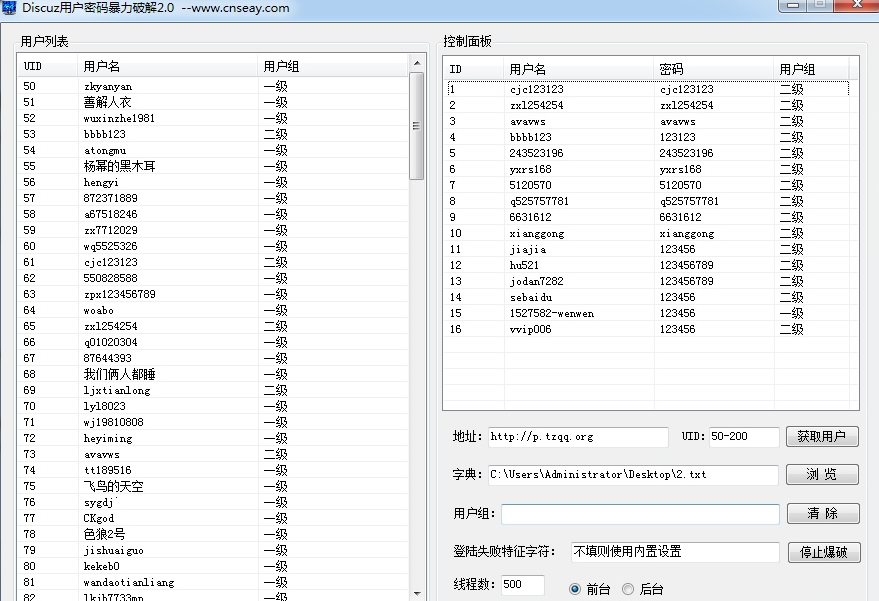
Task: Click the 停止爆破 button
Action: (824, 552)
